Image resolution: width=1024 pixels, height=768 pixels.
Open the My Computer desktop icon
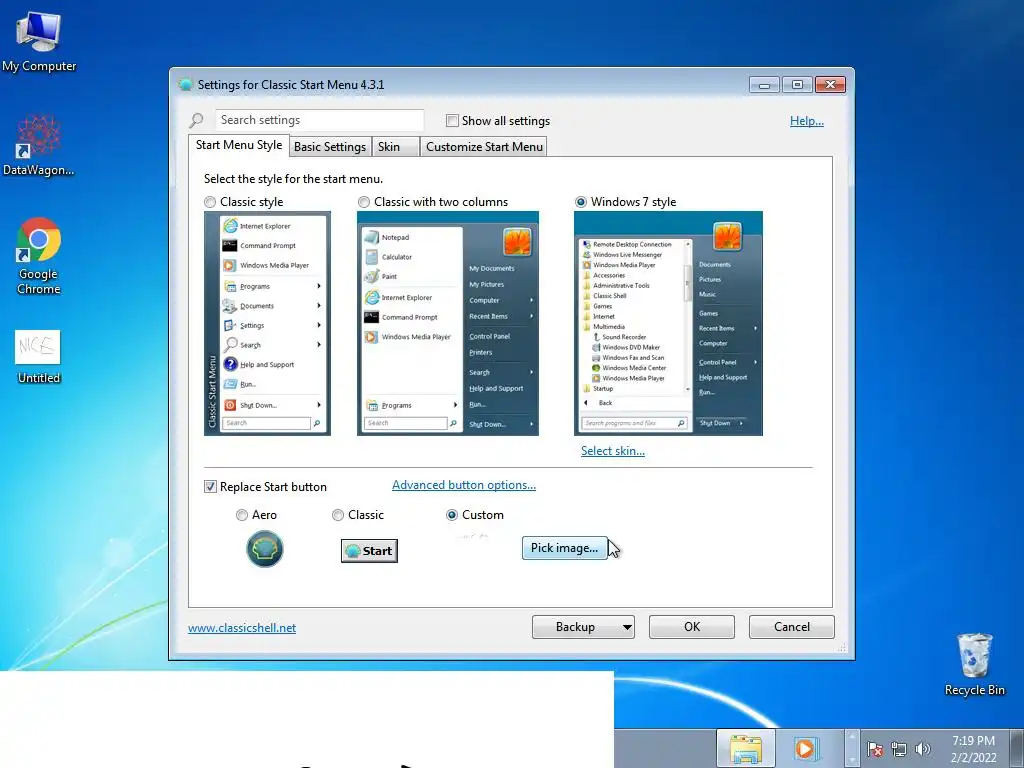(x=39, y=42)
